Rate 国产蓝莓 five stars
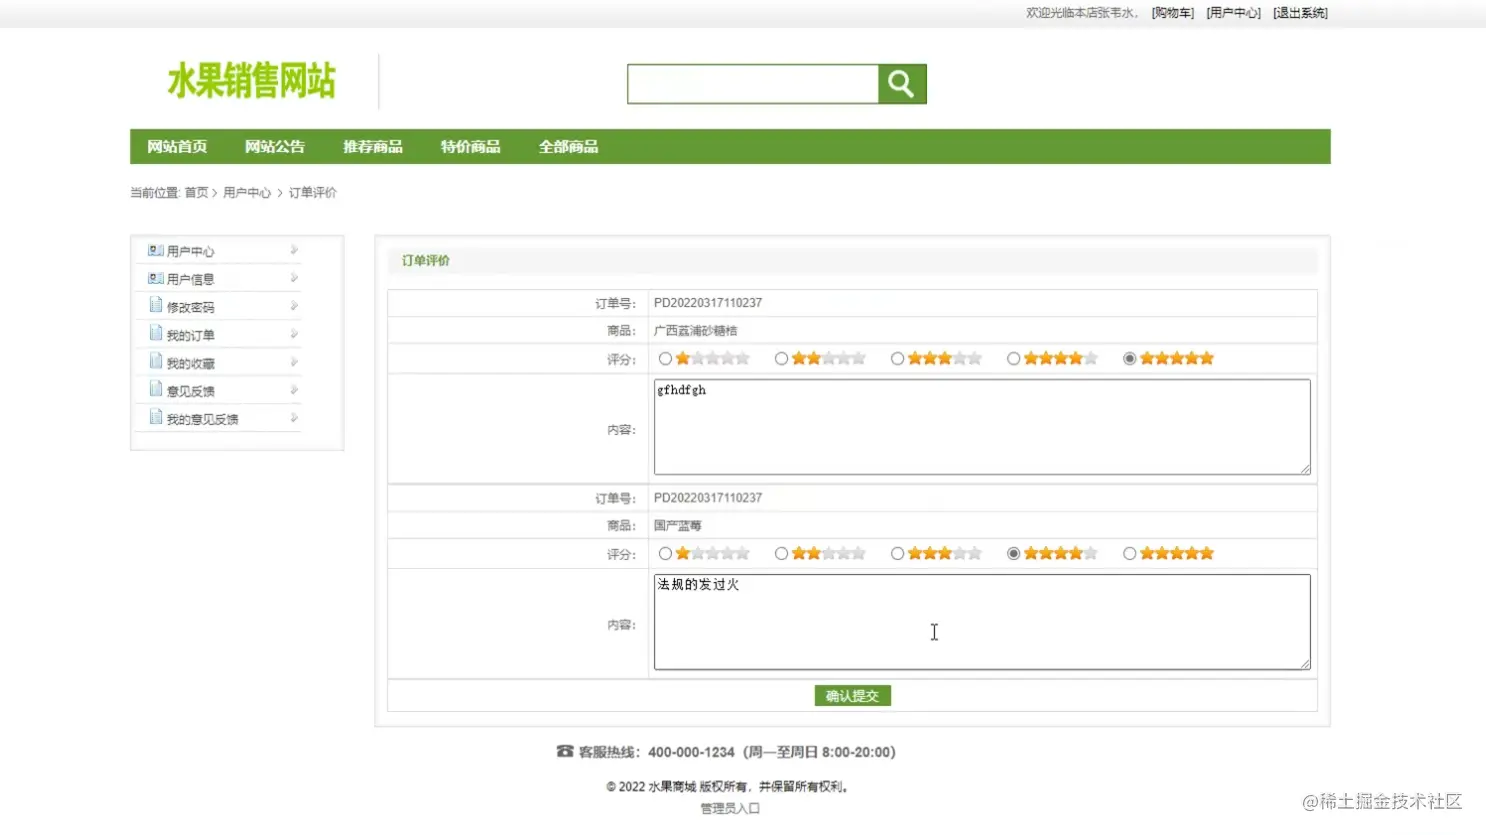The width and height of the screenshot is (1486, 835). click(1129, 554)
